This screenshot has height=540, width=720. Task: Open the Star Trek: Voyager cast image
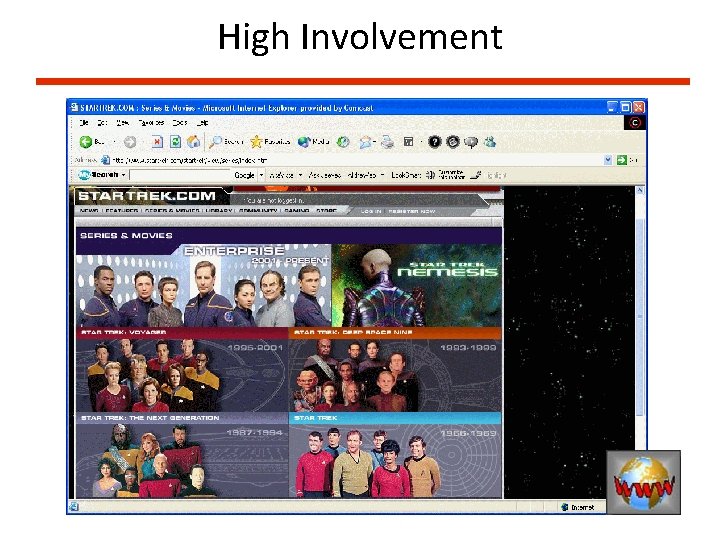point(182,376)
